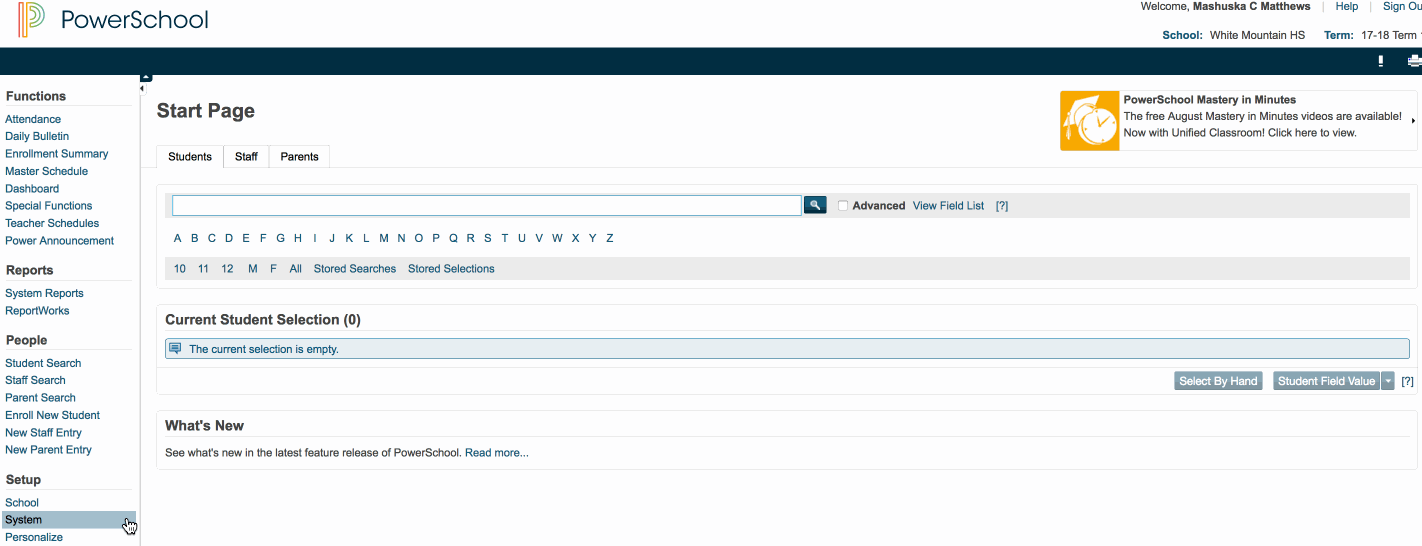Open Attendance in Functions

point(33,119)
